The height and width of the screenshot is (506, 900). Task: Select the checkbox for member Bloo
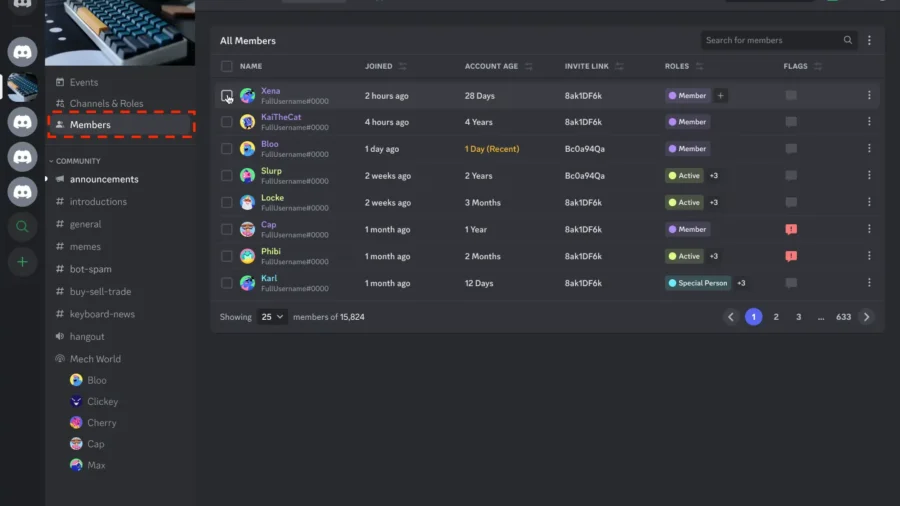pyautogui.click(x=227, y=149)
